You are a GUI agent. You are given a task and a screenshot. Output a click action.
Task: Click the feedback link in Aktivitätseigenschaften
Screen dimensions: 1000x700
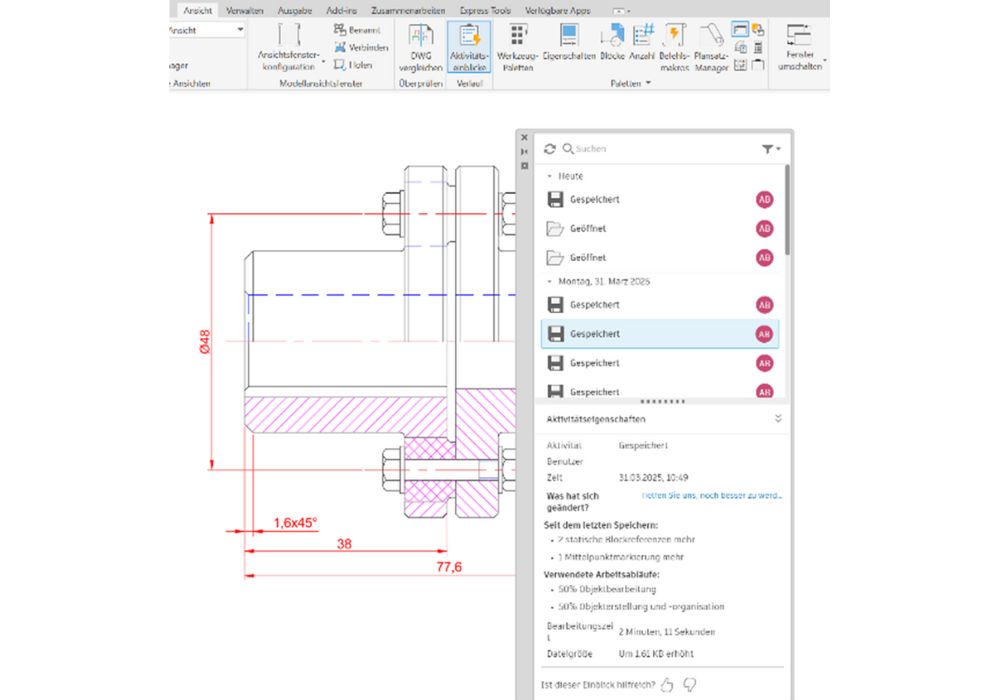point(715,494)
